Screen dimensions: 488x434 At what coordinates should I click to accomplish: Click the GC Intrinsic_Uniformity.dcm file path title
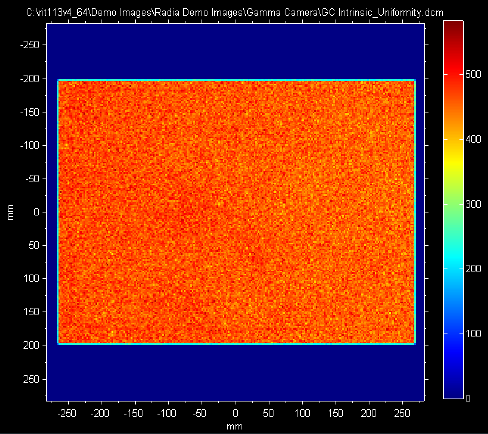point(235,13)
